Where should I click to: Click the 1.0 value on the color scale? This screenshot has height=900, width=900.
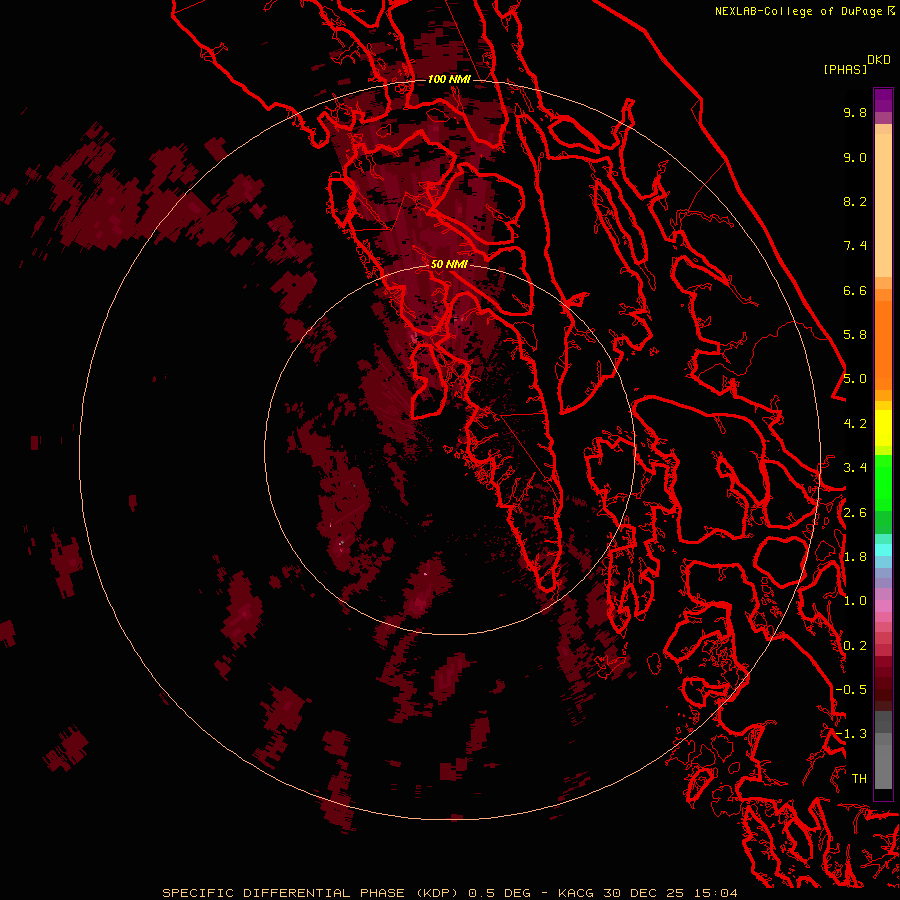[855, 601]
